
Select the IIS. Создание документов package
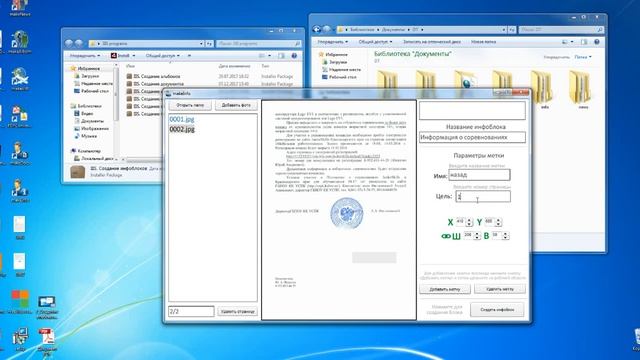pyautogui.click(x=155, y=84)
